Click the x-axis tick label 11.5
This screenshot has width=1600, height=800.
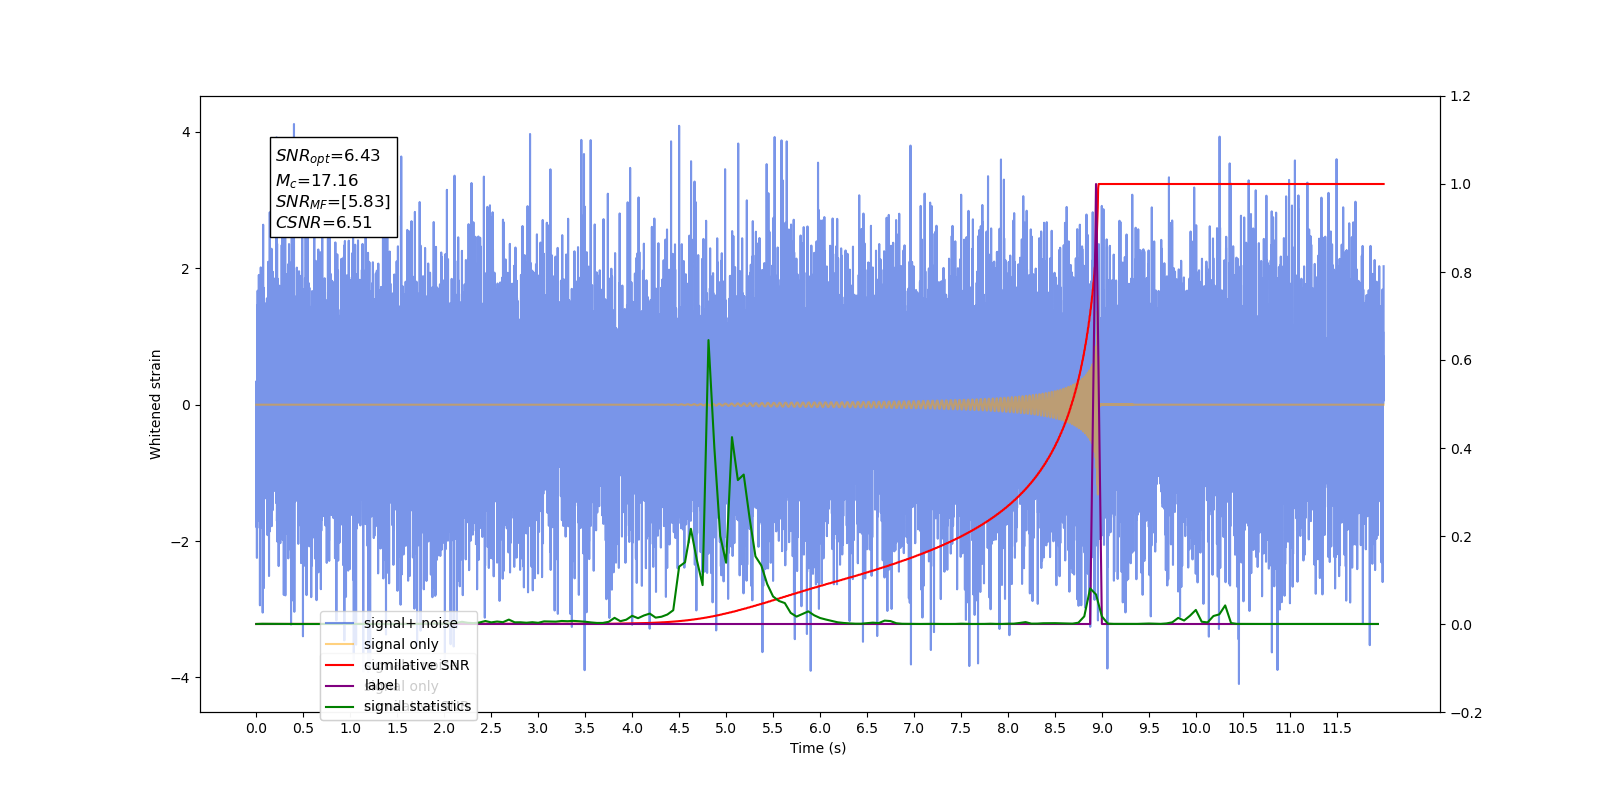1337,728
